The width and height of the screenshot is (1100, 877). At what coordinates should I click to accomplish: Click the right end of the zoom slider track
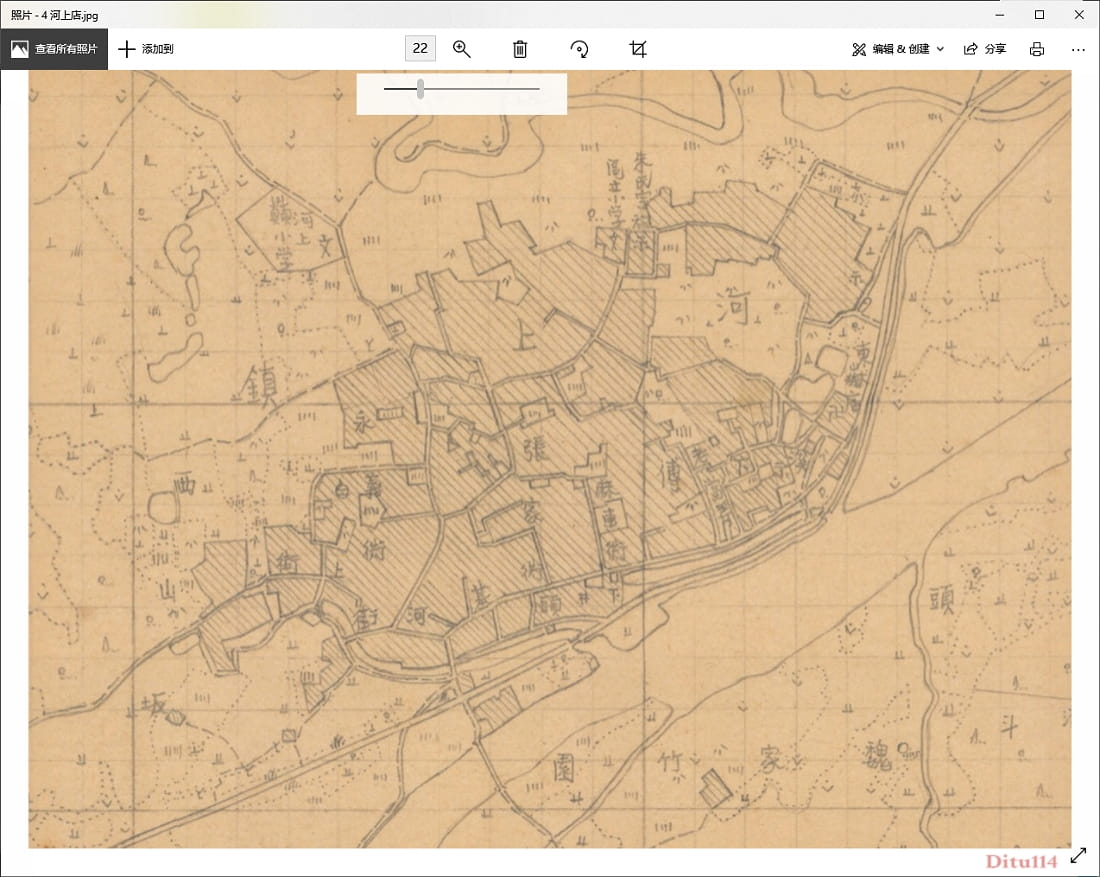[x=538, y=89]
